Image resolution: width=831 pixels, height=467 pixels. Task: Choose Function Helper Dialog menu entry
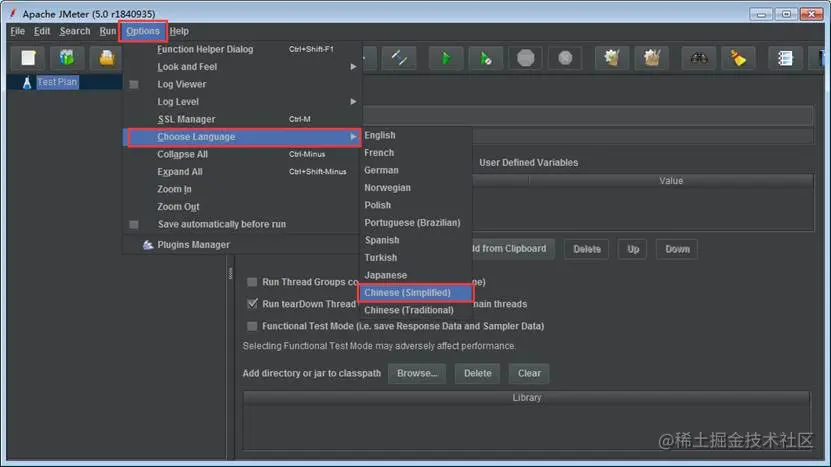click(243, 49)
